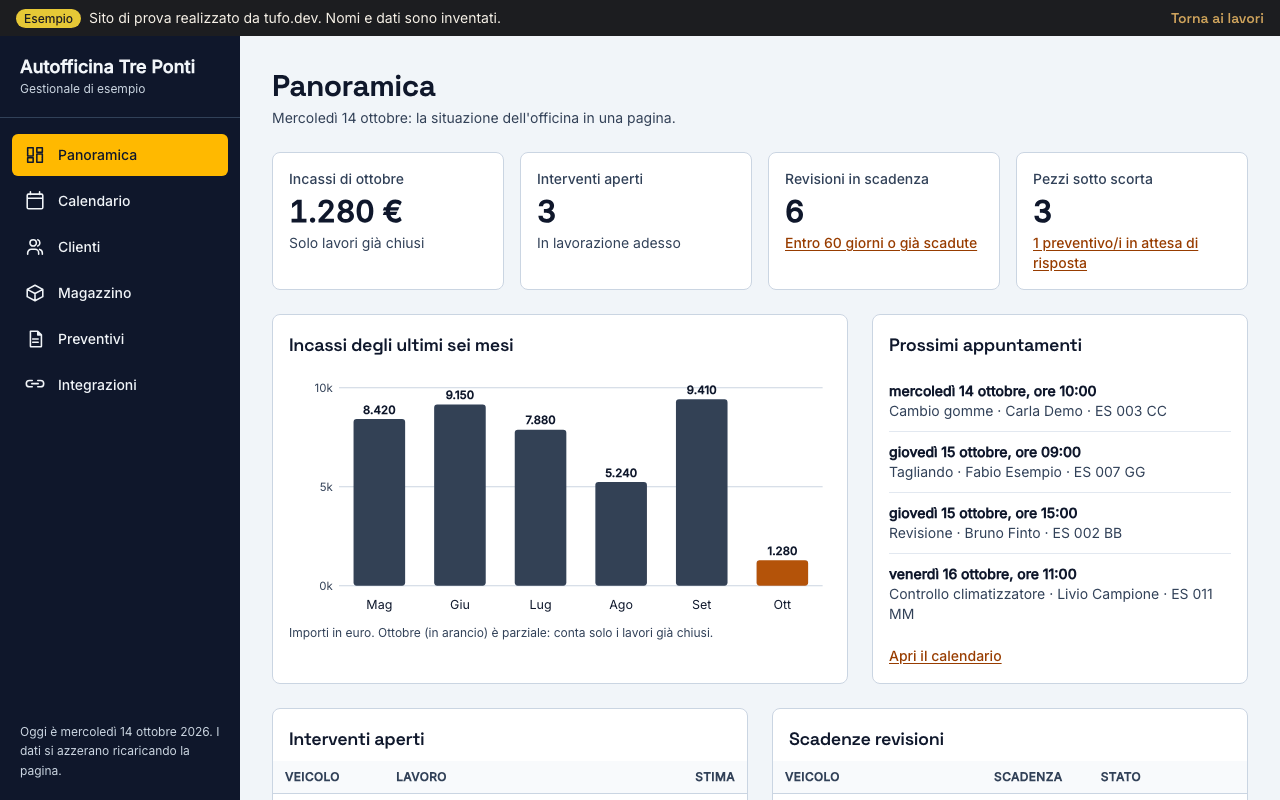Click the VEICOLO header in Interventi aperti table
Image resolution: width=1280 pixels, height=800 pixels.
pos(312,777)
